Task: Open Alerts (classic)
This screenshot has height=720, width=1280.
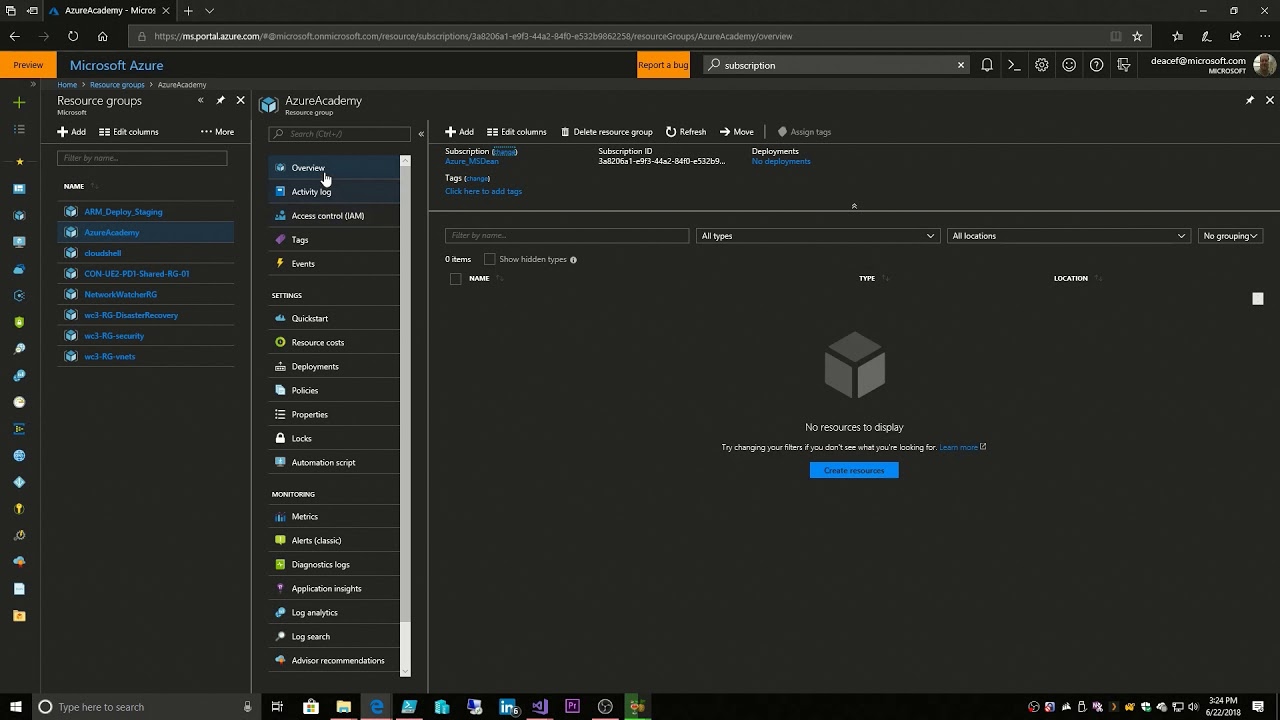Action: [335, 540]
